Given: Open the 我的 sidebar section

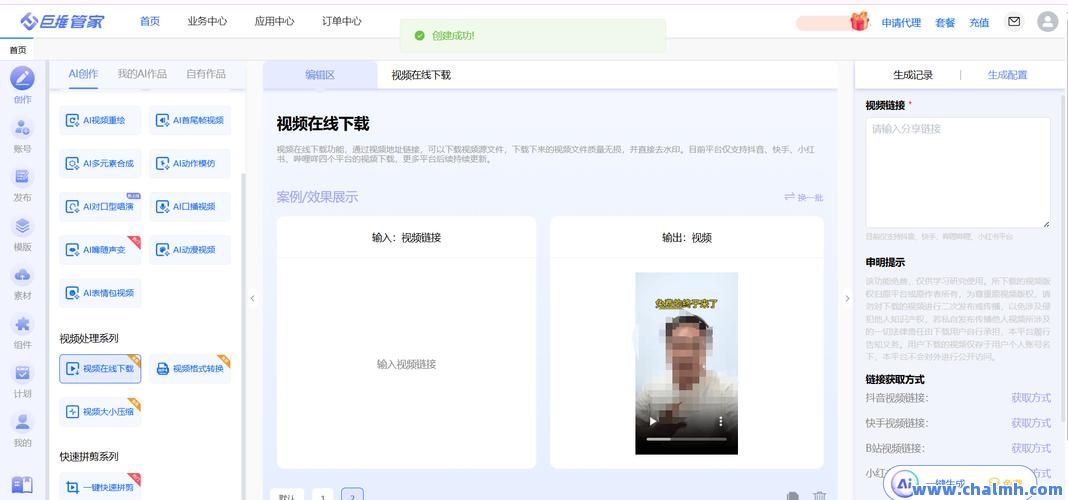Looking at the screenshot, I should tap(22, 428).
